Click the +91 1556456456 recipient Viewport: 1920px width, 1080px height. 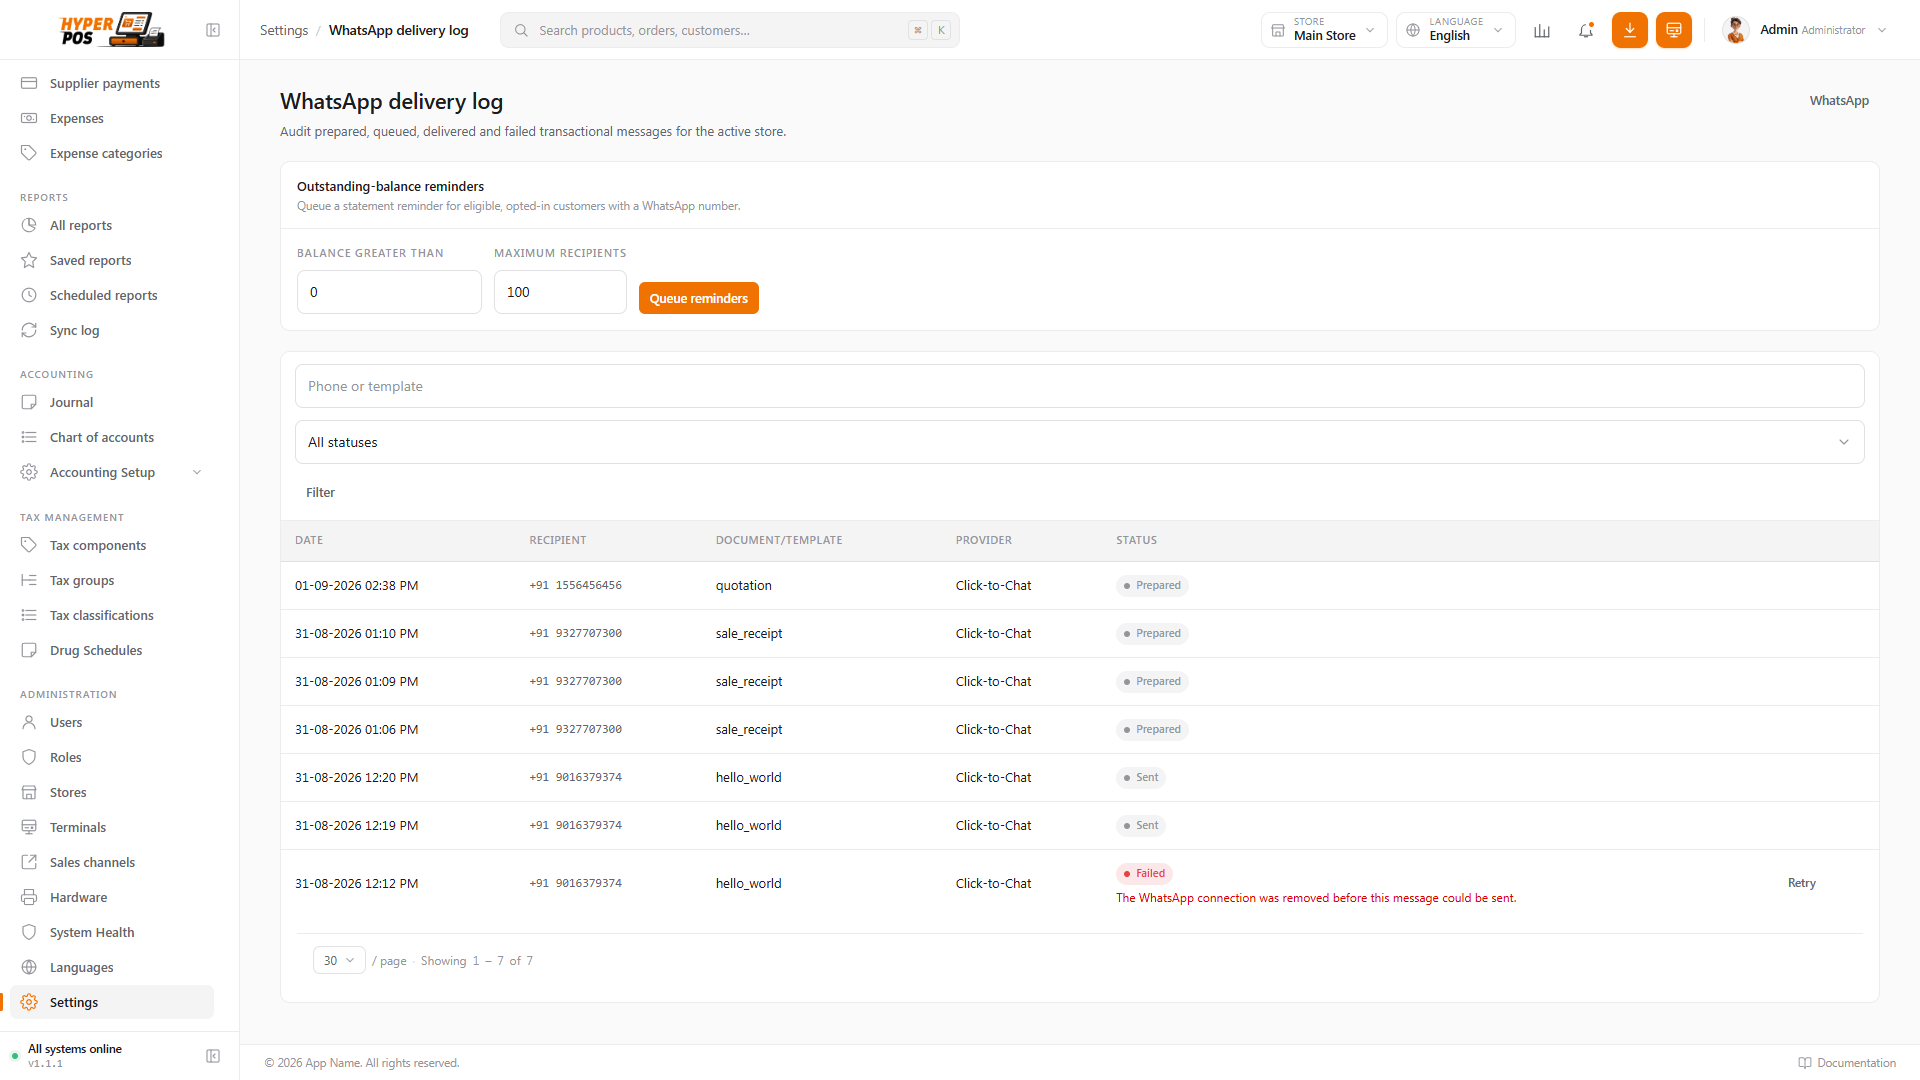click(576, 585)
